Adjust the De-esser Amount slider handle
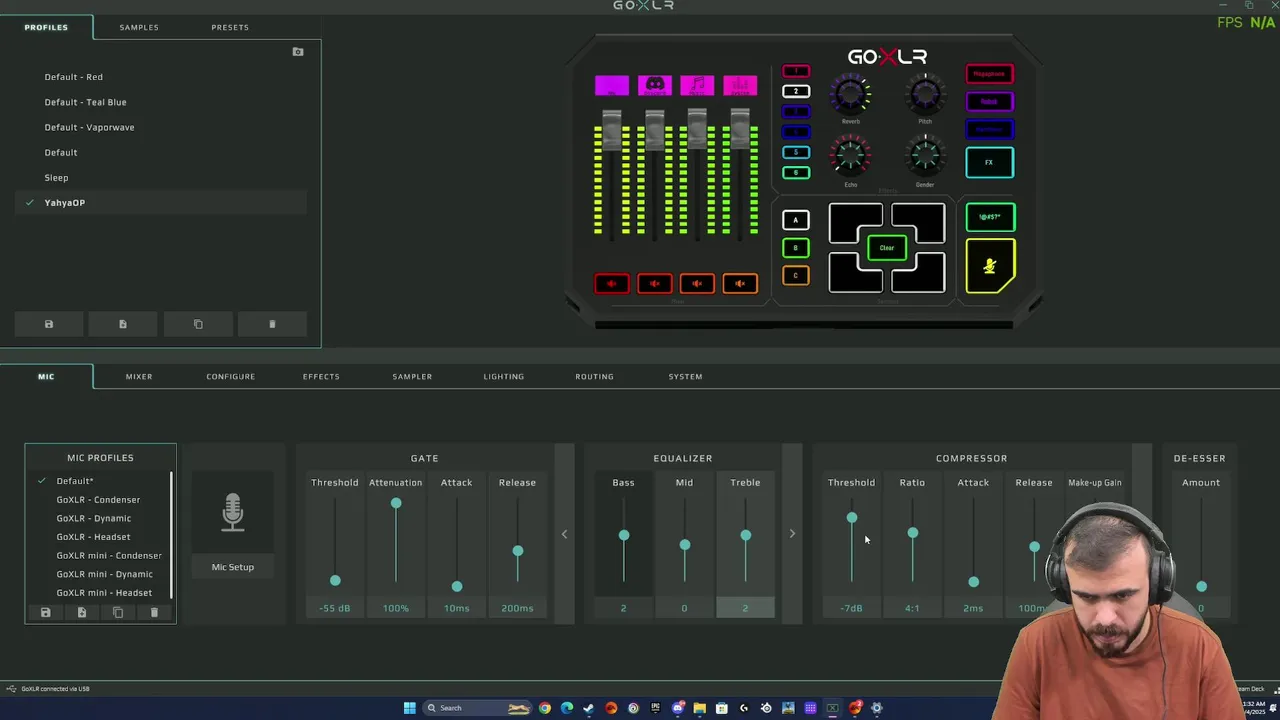1280x720 pixels. 1202,587
